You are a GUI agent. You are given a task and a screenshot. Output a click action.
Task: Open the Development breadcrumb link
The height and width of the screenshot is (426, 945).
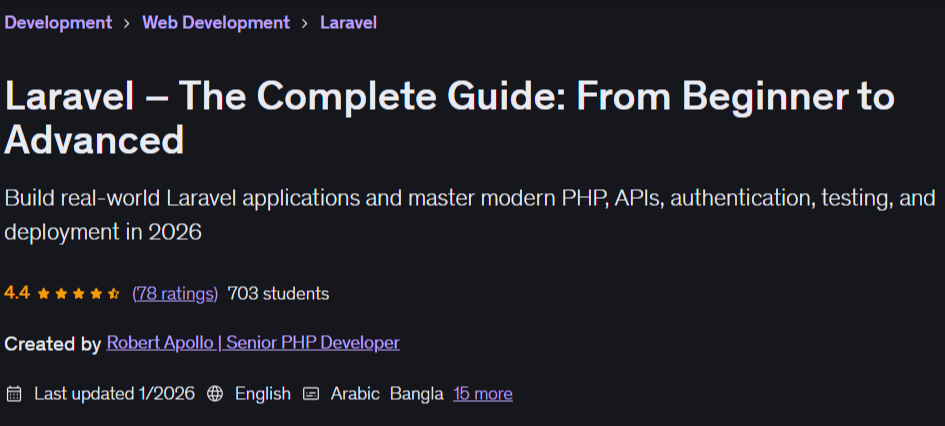point(58,23)
